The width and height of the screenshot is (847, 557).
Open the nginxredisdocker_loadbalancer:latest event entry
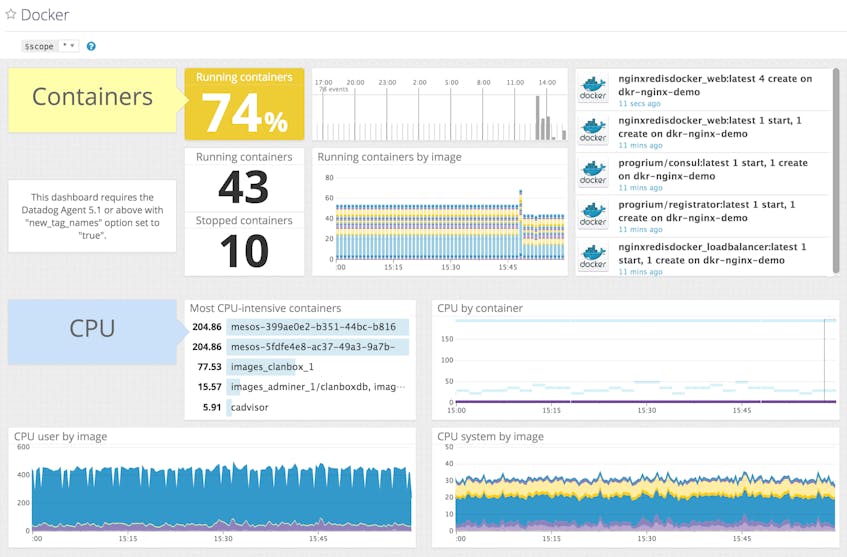point(712,253)
